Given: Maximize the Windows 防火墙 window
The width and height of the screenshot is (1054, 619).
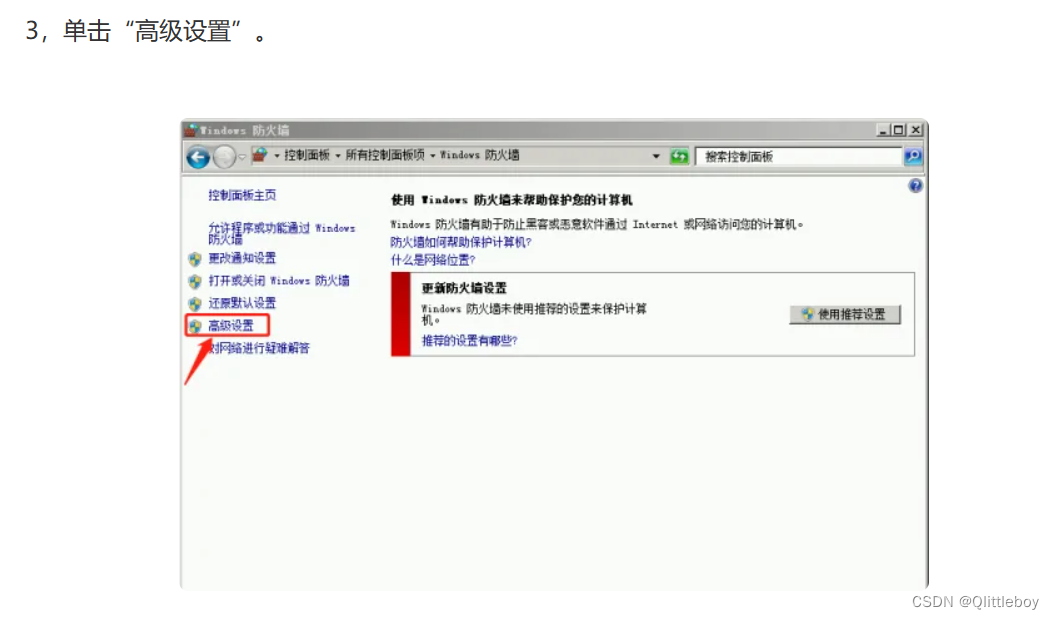Looking at the screenshot, I should point(899,130).
